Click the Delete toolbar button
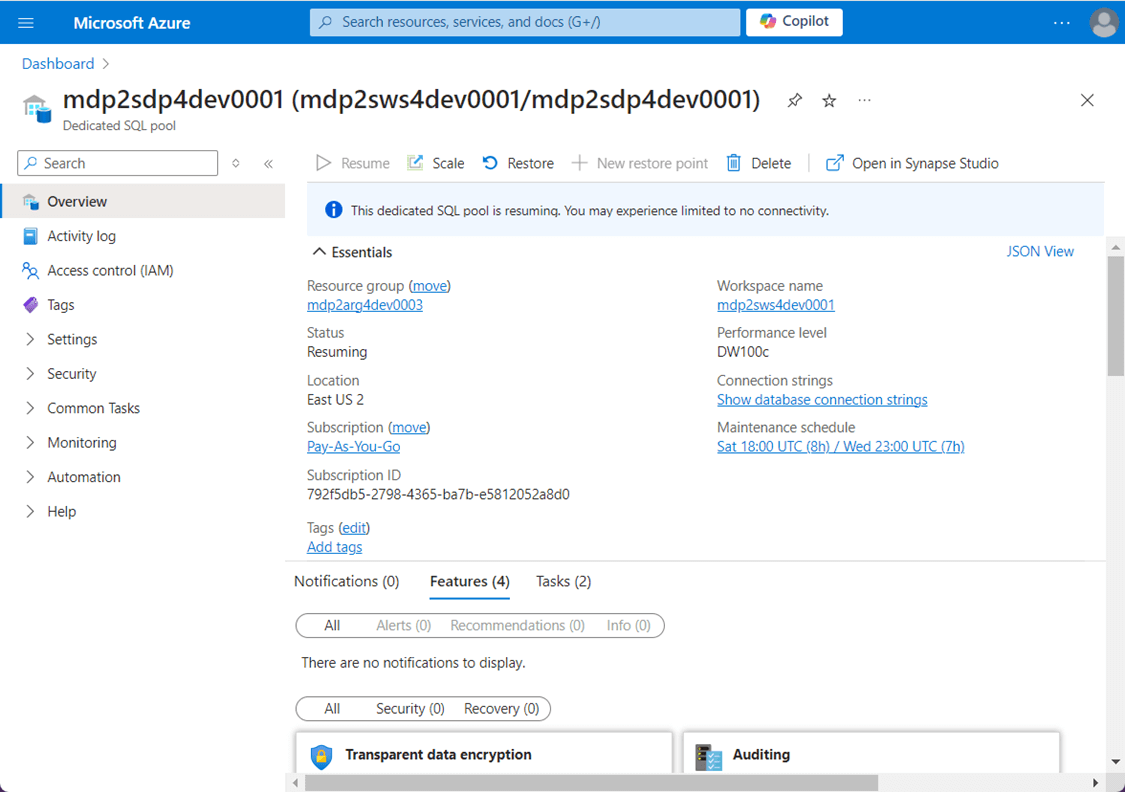This screenshot has height=792, width=1125. click(x=758, y=163)
